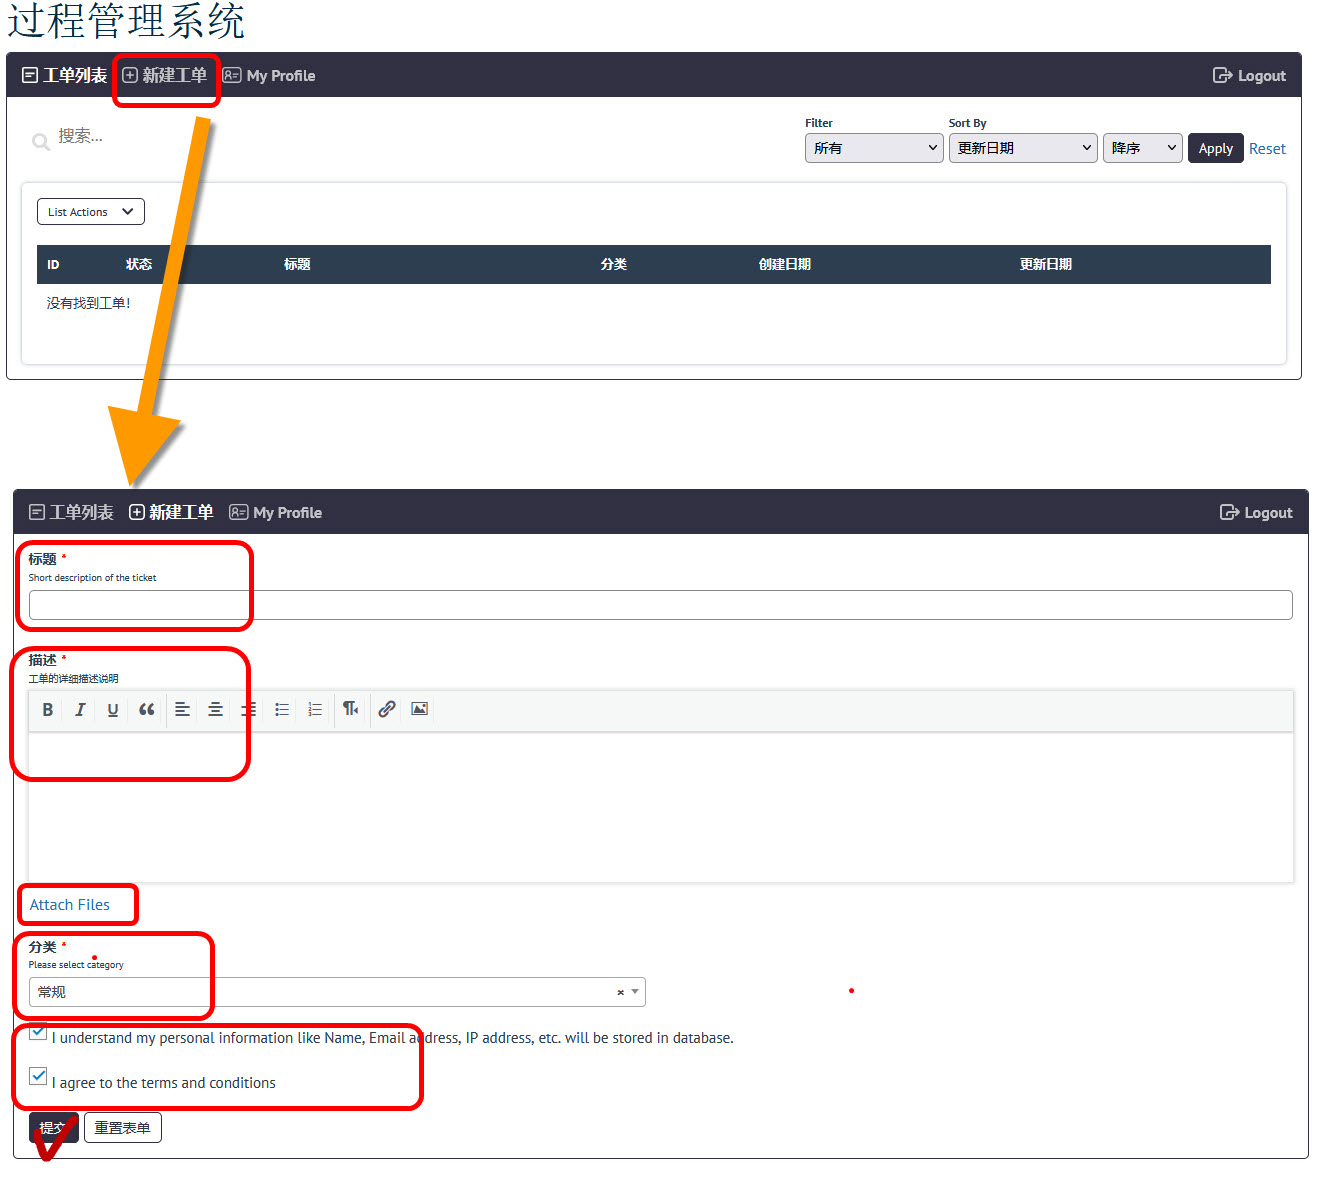1325x1189 pixels.
Task: Click the 标题 title input field
Action: pos(660,605)
